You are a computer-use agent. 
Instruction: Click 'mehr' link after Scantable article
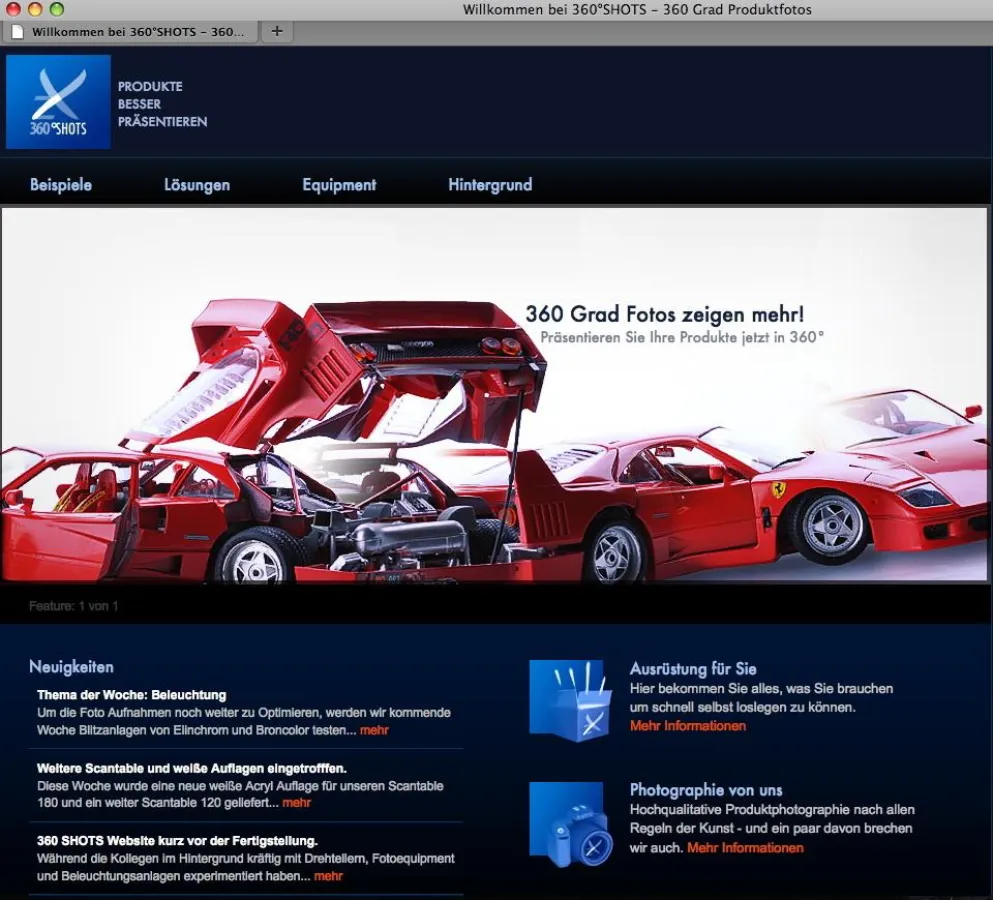click(x=296, y=802)
